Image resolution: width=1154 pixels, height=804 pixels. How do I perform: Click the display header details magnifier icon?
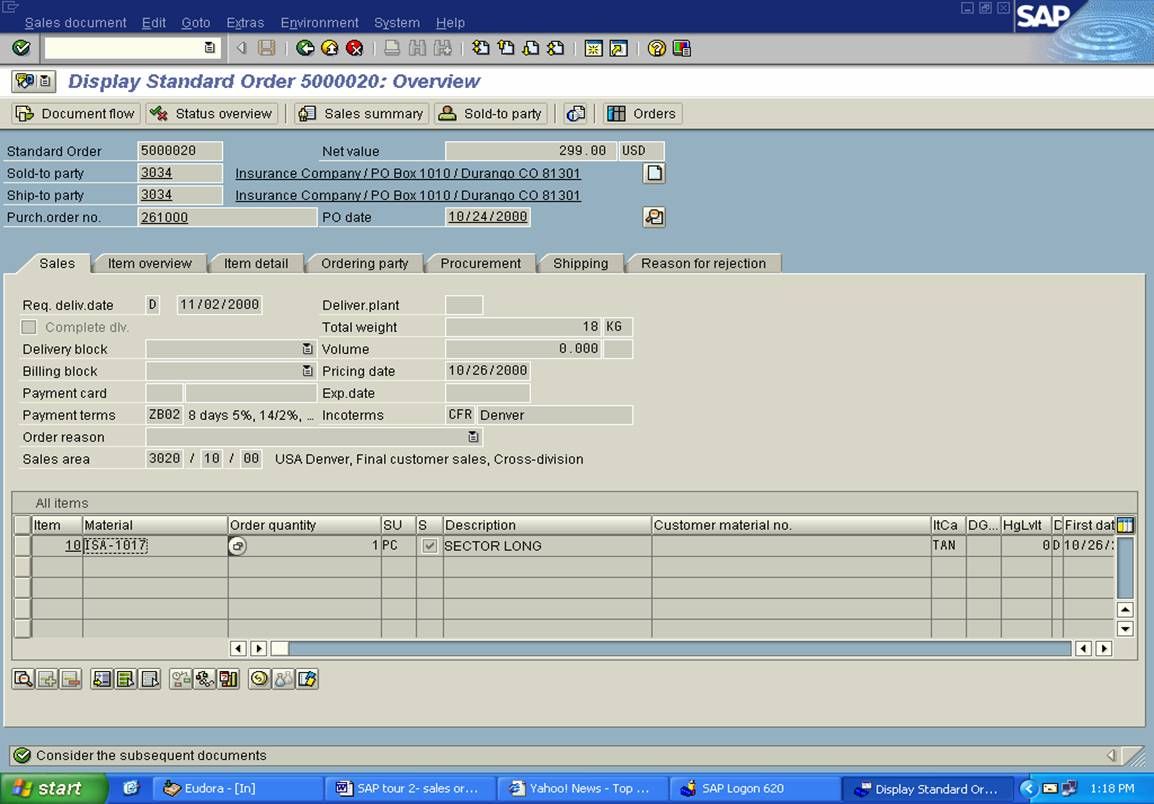pos(654,217)
